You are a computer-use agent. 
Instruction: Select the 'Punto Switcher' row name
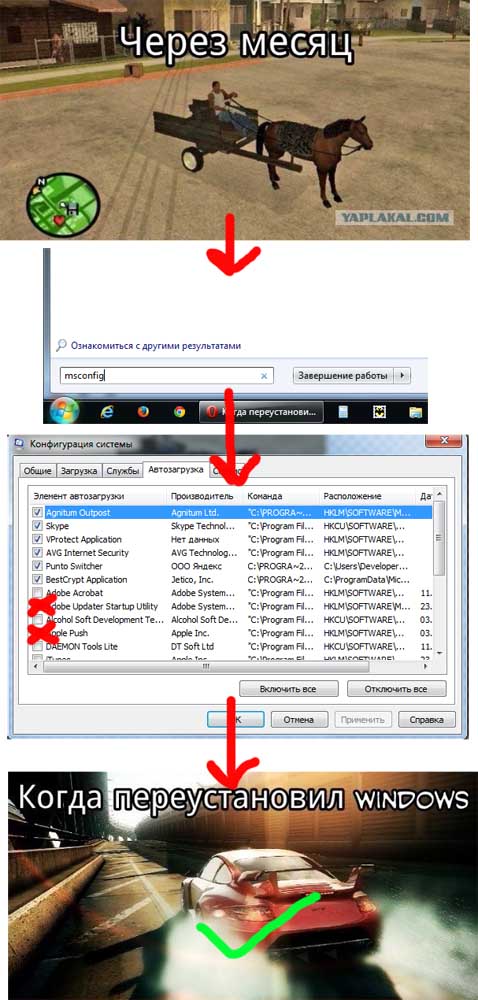click(74, 566)
